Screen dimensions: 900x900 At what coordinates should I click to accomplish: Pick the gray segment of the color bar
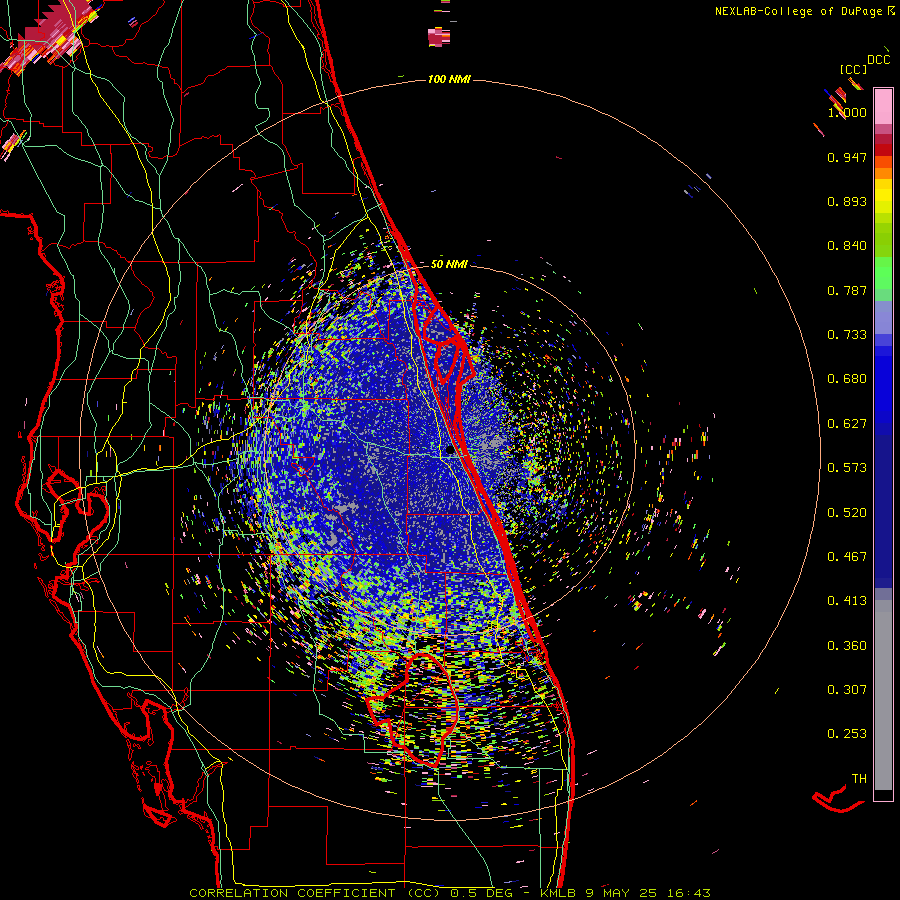click(883, 695)
